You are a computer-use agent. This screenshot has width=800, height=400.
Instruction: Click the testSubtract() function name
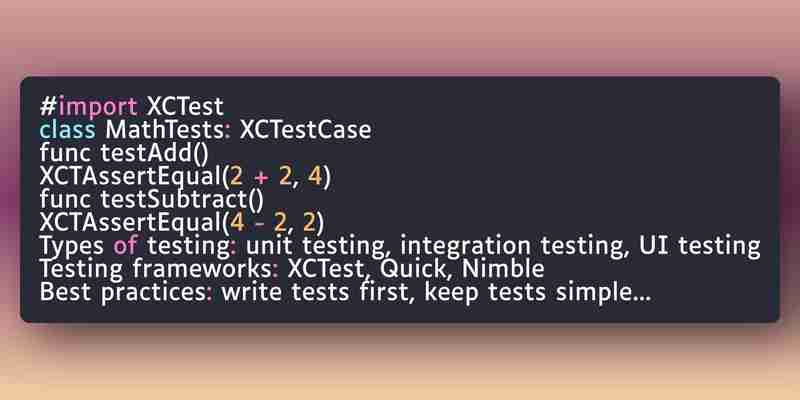point(182,200)
